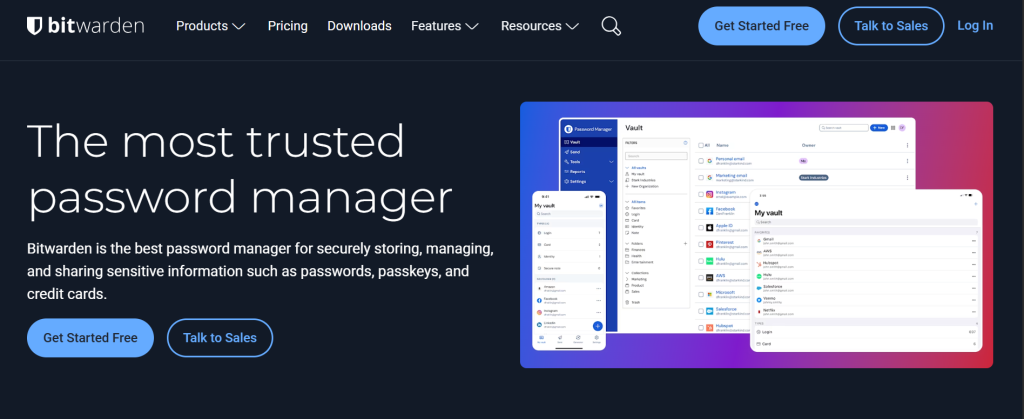The width and height of the screenshot is (1024, 419).
Task: Expand Tools chevron in the preview sidebar
Action: pyautogui.click(x=611, y=161)
